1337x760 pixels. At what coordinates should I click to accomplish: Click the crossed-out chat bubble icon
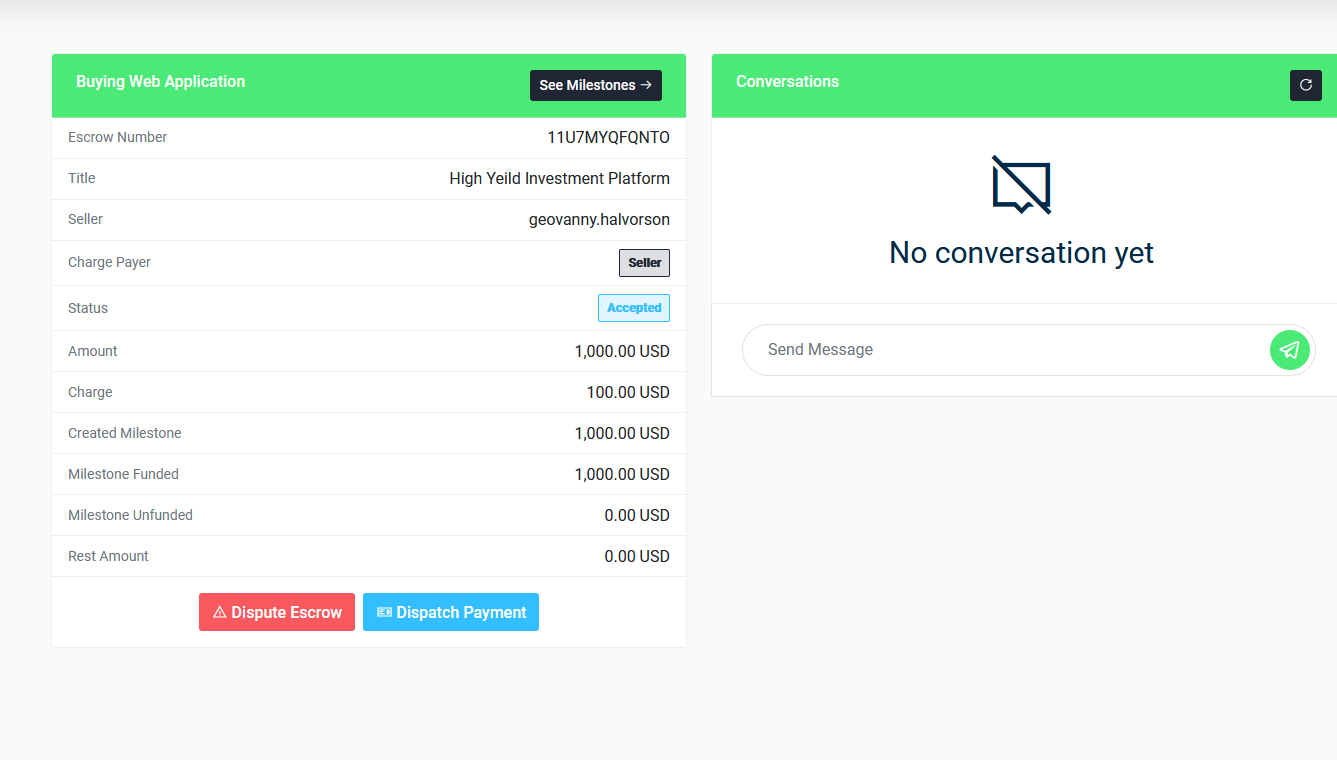point(1021,185)
